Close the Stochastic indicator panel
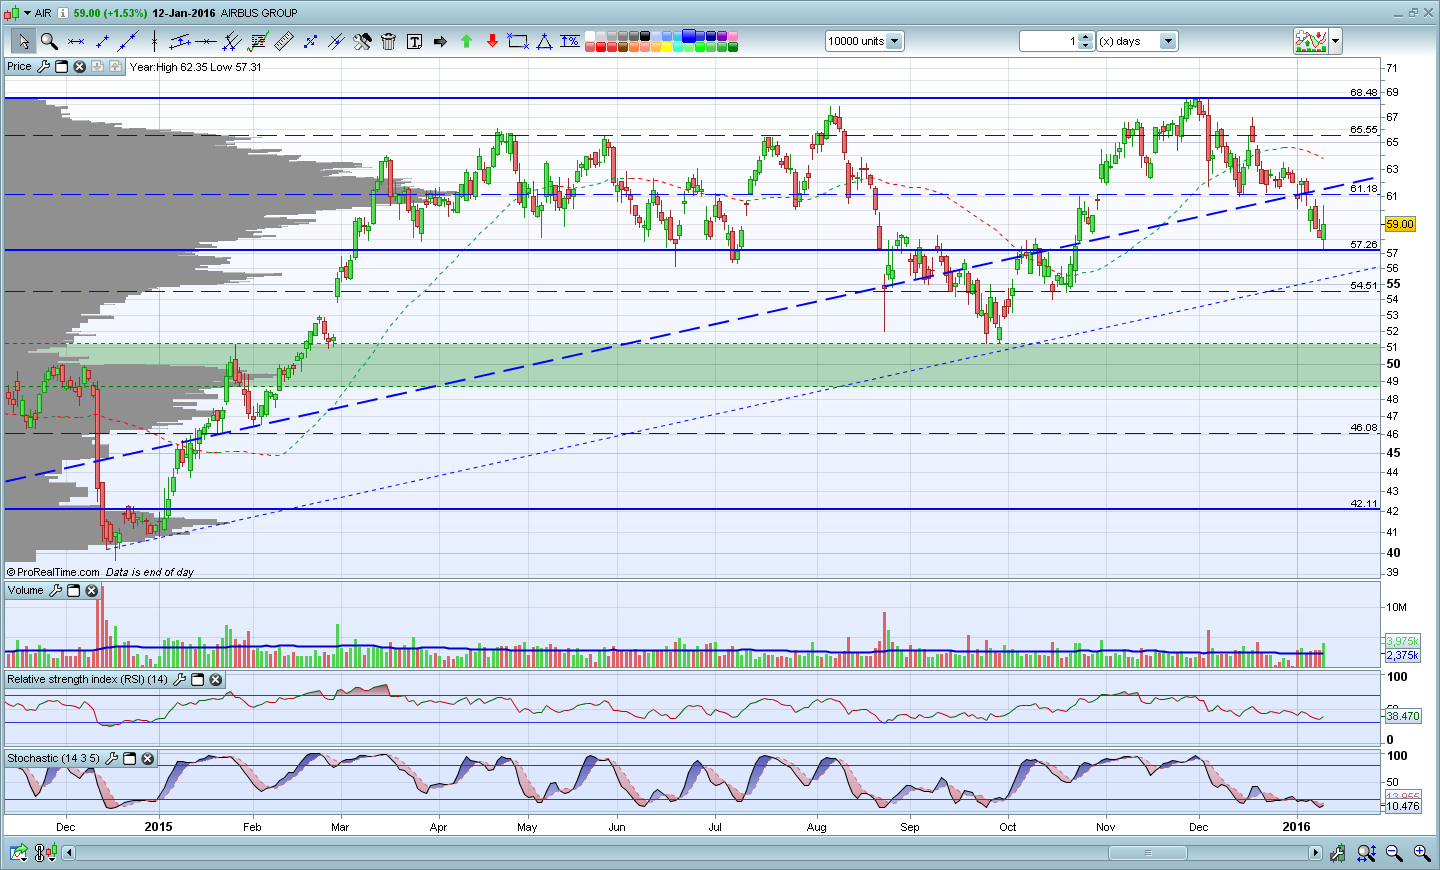The image size is (1440, 870). point(148,759)
